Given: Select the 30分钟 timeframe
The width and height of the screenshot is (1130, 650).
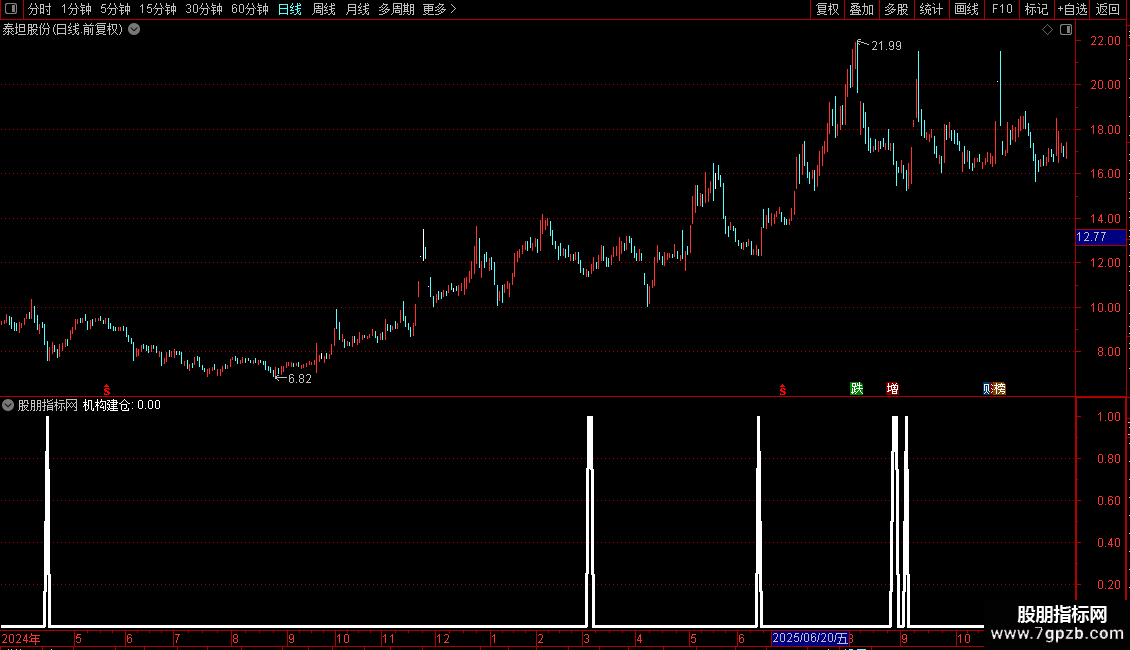Looking at the screenshot, I should (x=203, y=9).
